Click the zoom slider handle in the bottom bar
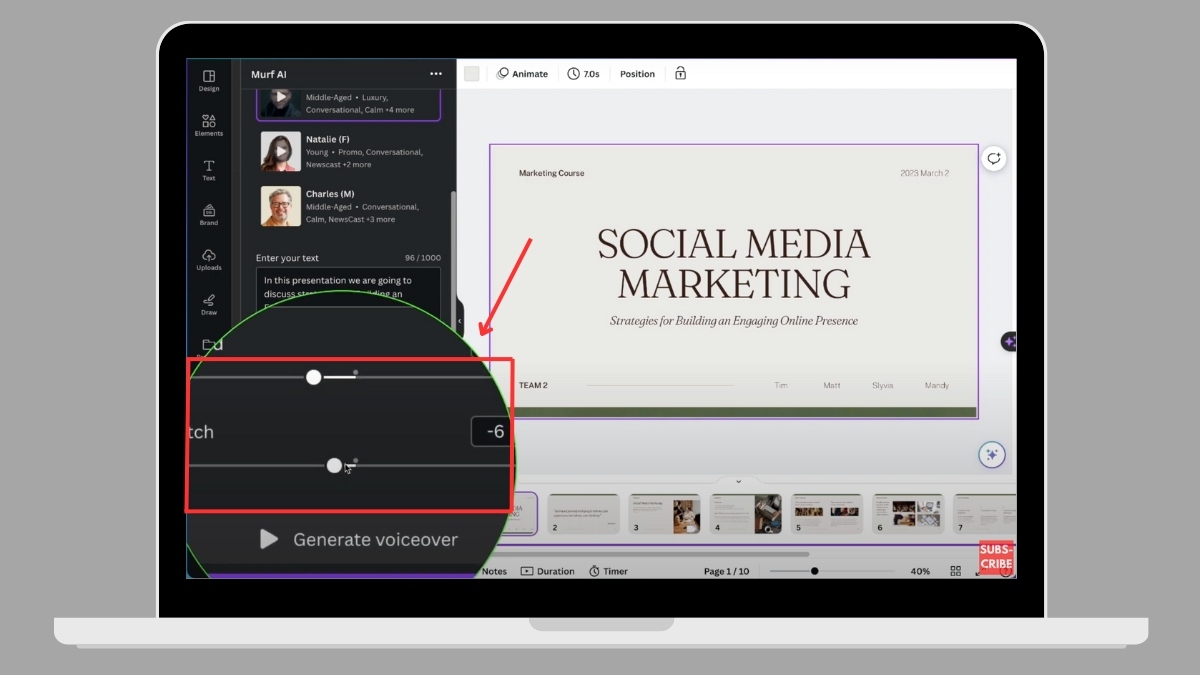1200x675 pixels. click(x=814, y=571)
